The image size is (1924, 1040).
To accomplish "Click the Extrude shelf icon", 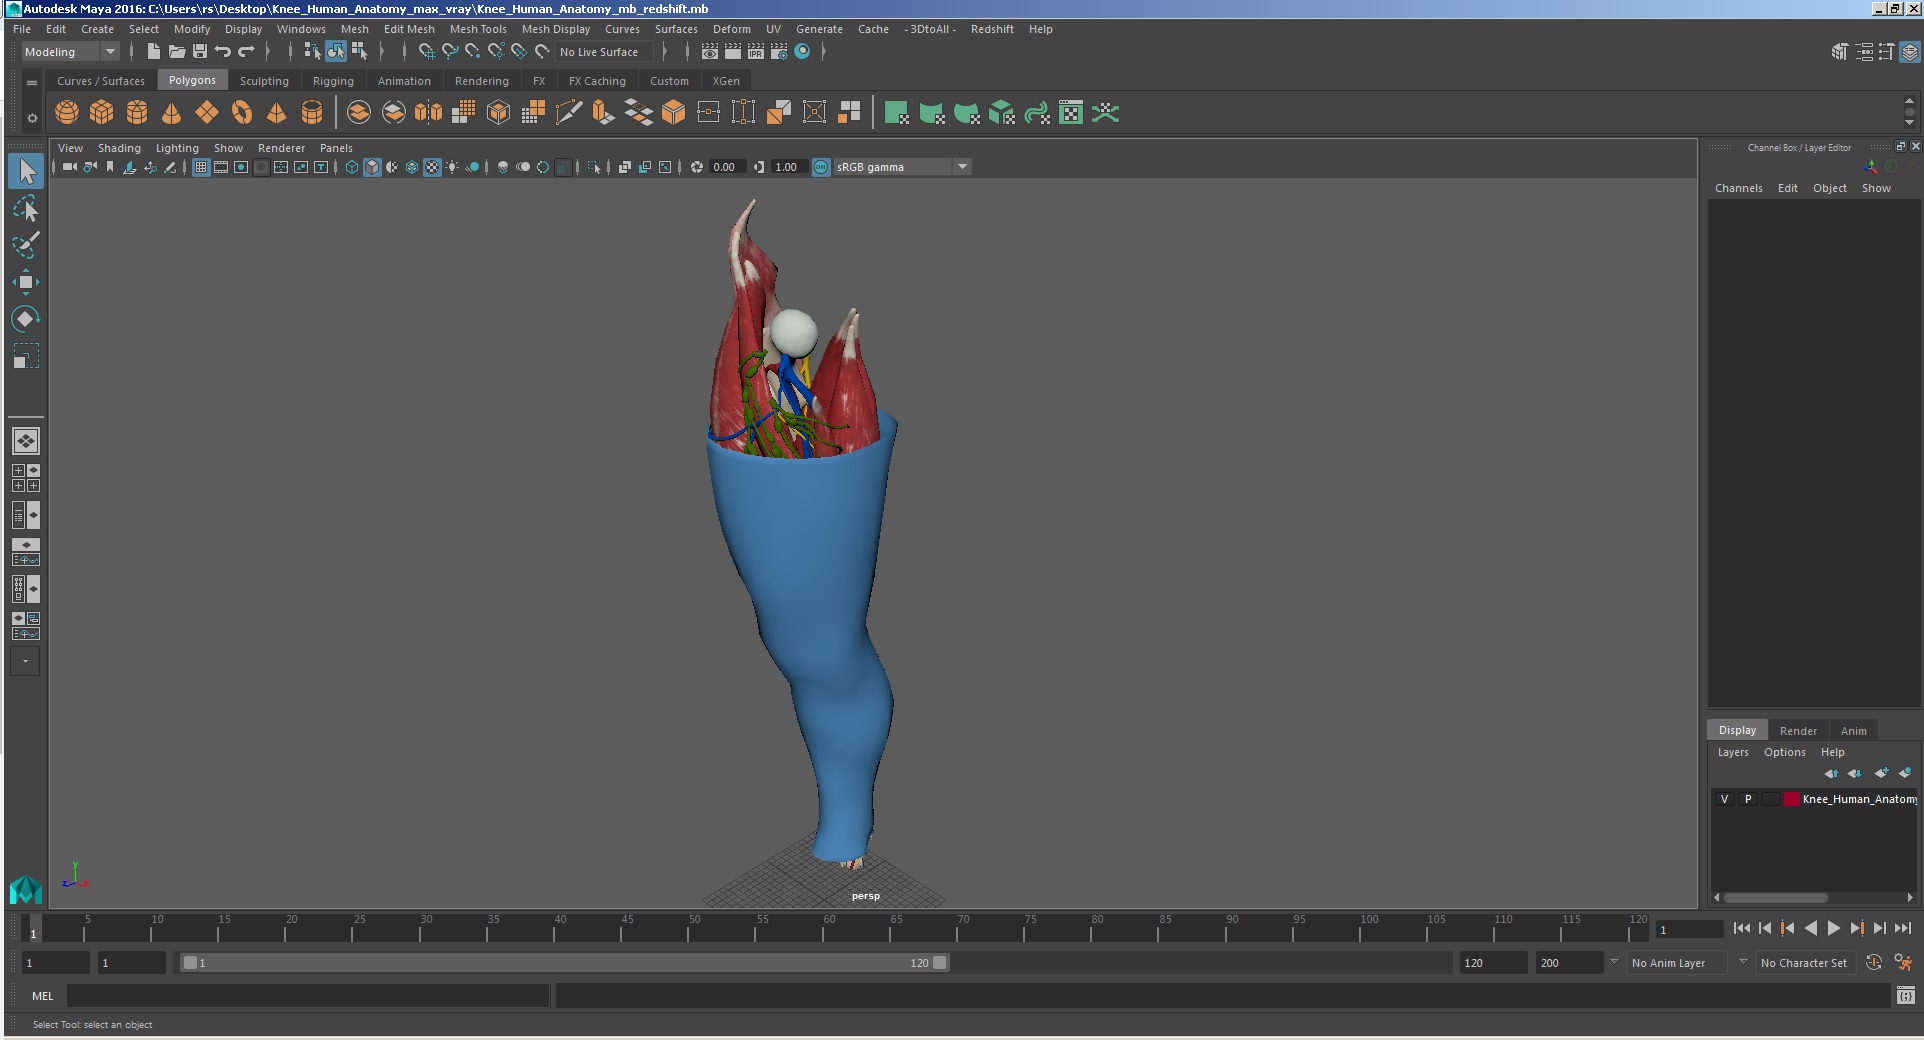I will (x=603, y=113).
